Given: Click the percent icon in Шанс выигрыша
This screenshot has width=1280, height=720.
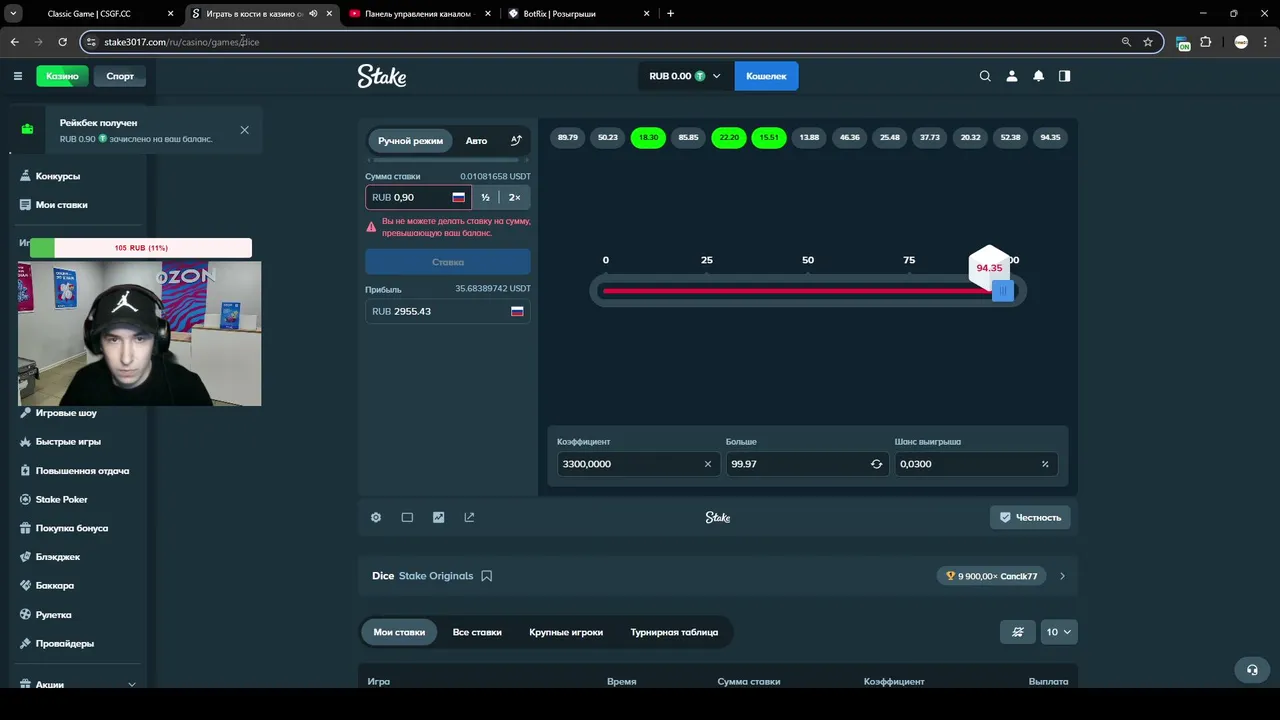Looking at the screenshot, I should [x=1045, y=464].
